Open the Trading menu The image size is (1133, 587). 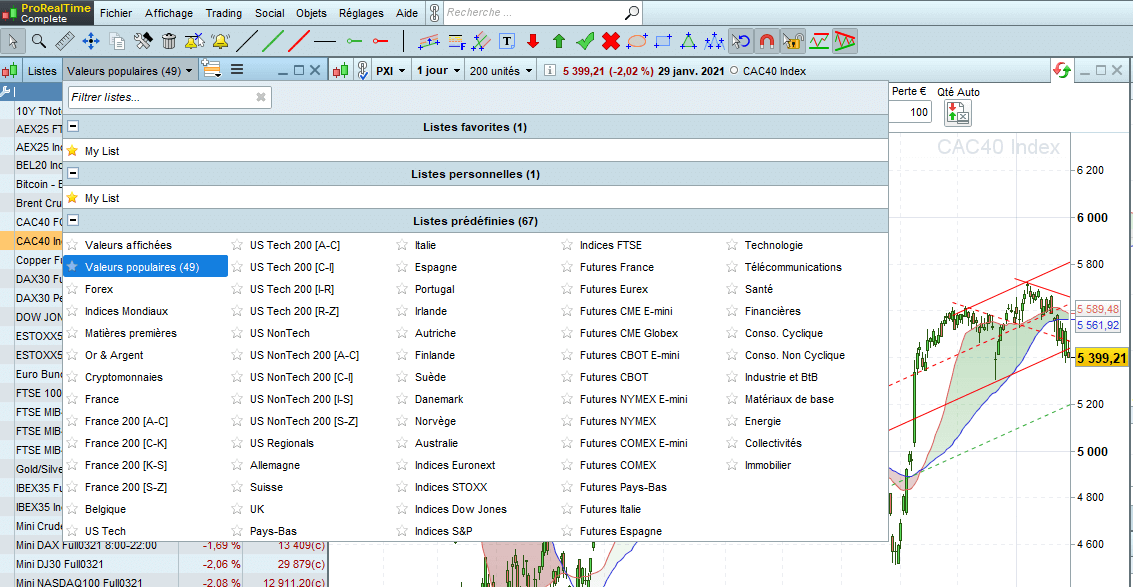pyautogui.click(x=224, y=13)
